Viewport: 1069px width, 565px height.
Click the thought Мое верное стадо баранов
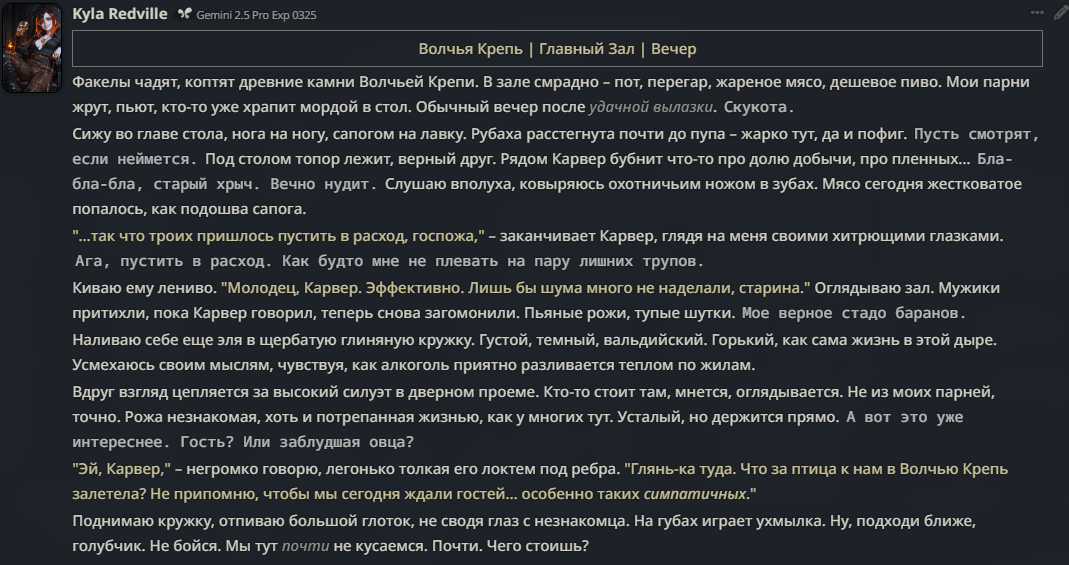(x=854, y=314)
